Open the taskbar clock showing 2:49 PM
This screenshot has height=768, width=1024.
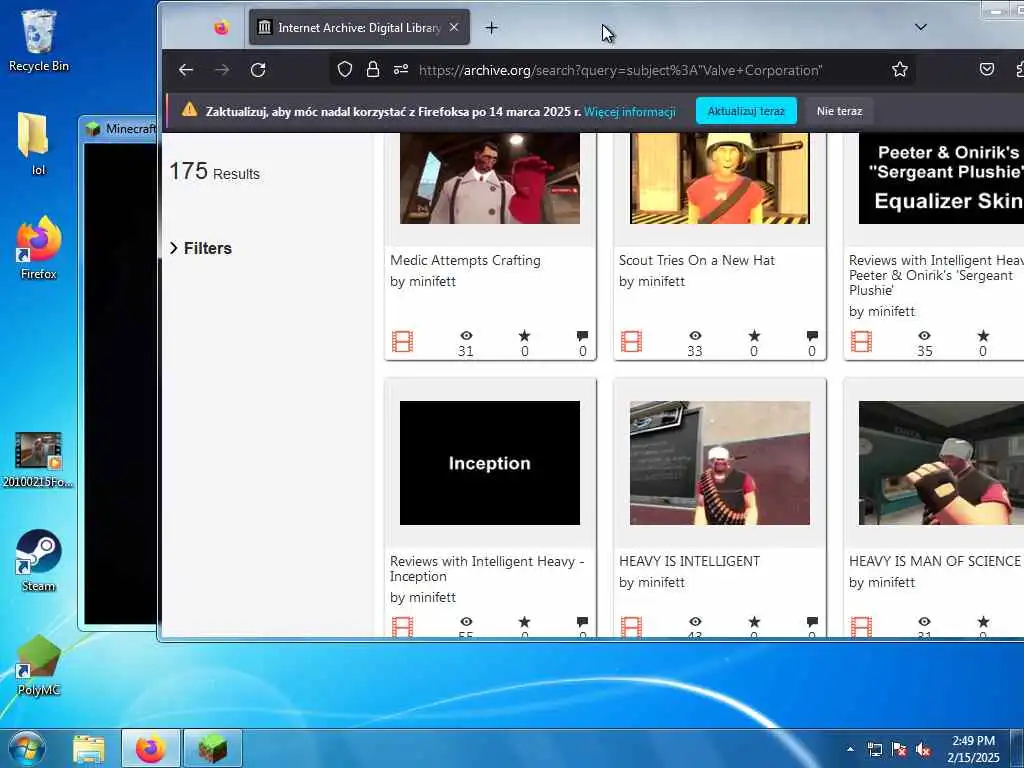(x=973, y=749)
